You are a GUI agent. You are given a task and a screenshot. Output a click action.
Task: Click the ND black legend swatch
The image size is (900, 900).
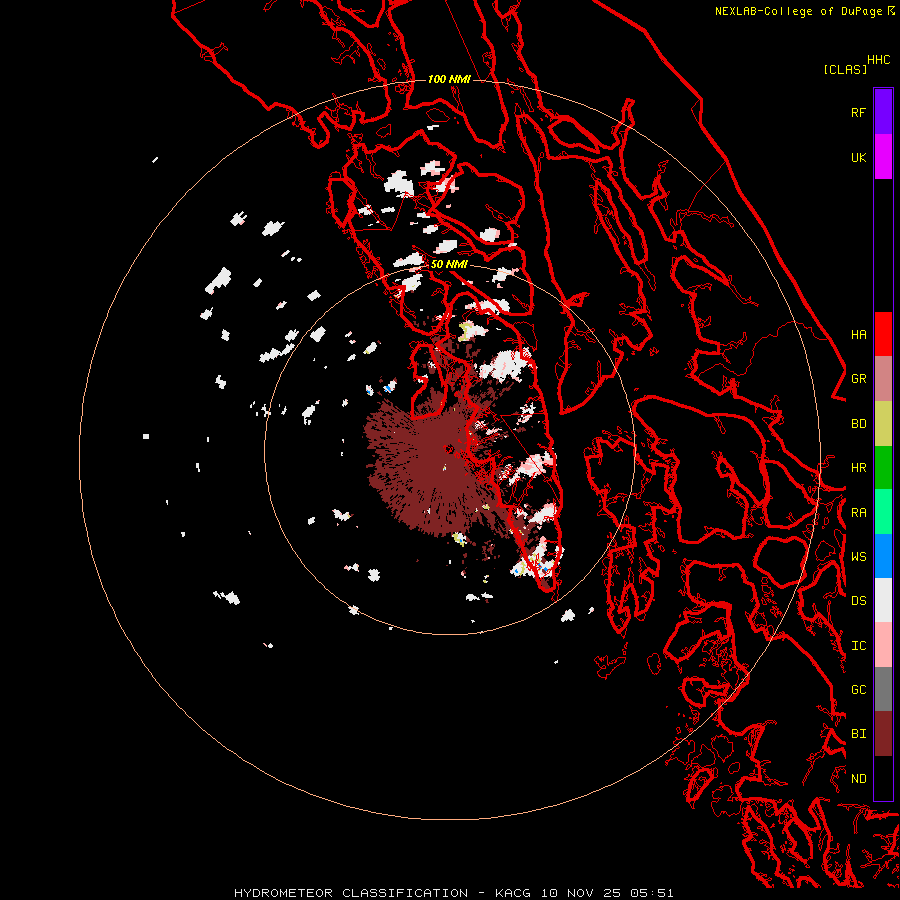click(x=883, y=778)
